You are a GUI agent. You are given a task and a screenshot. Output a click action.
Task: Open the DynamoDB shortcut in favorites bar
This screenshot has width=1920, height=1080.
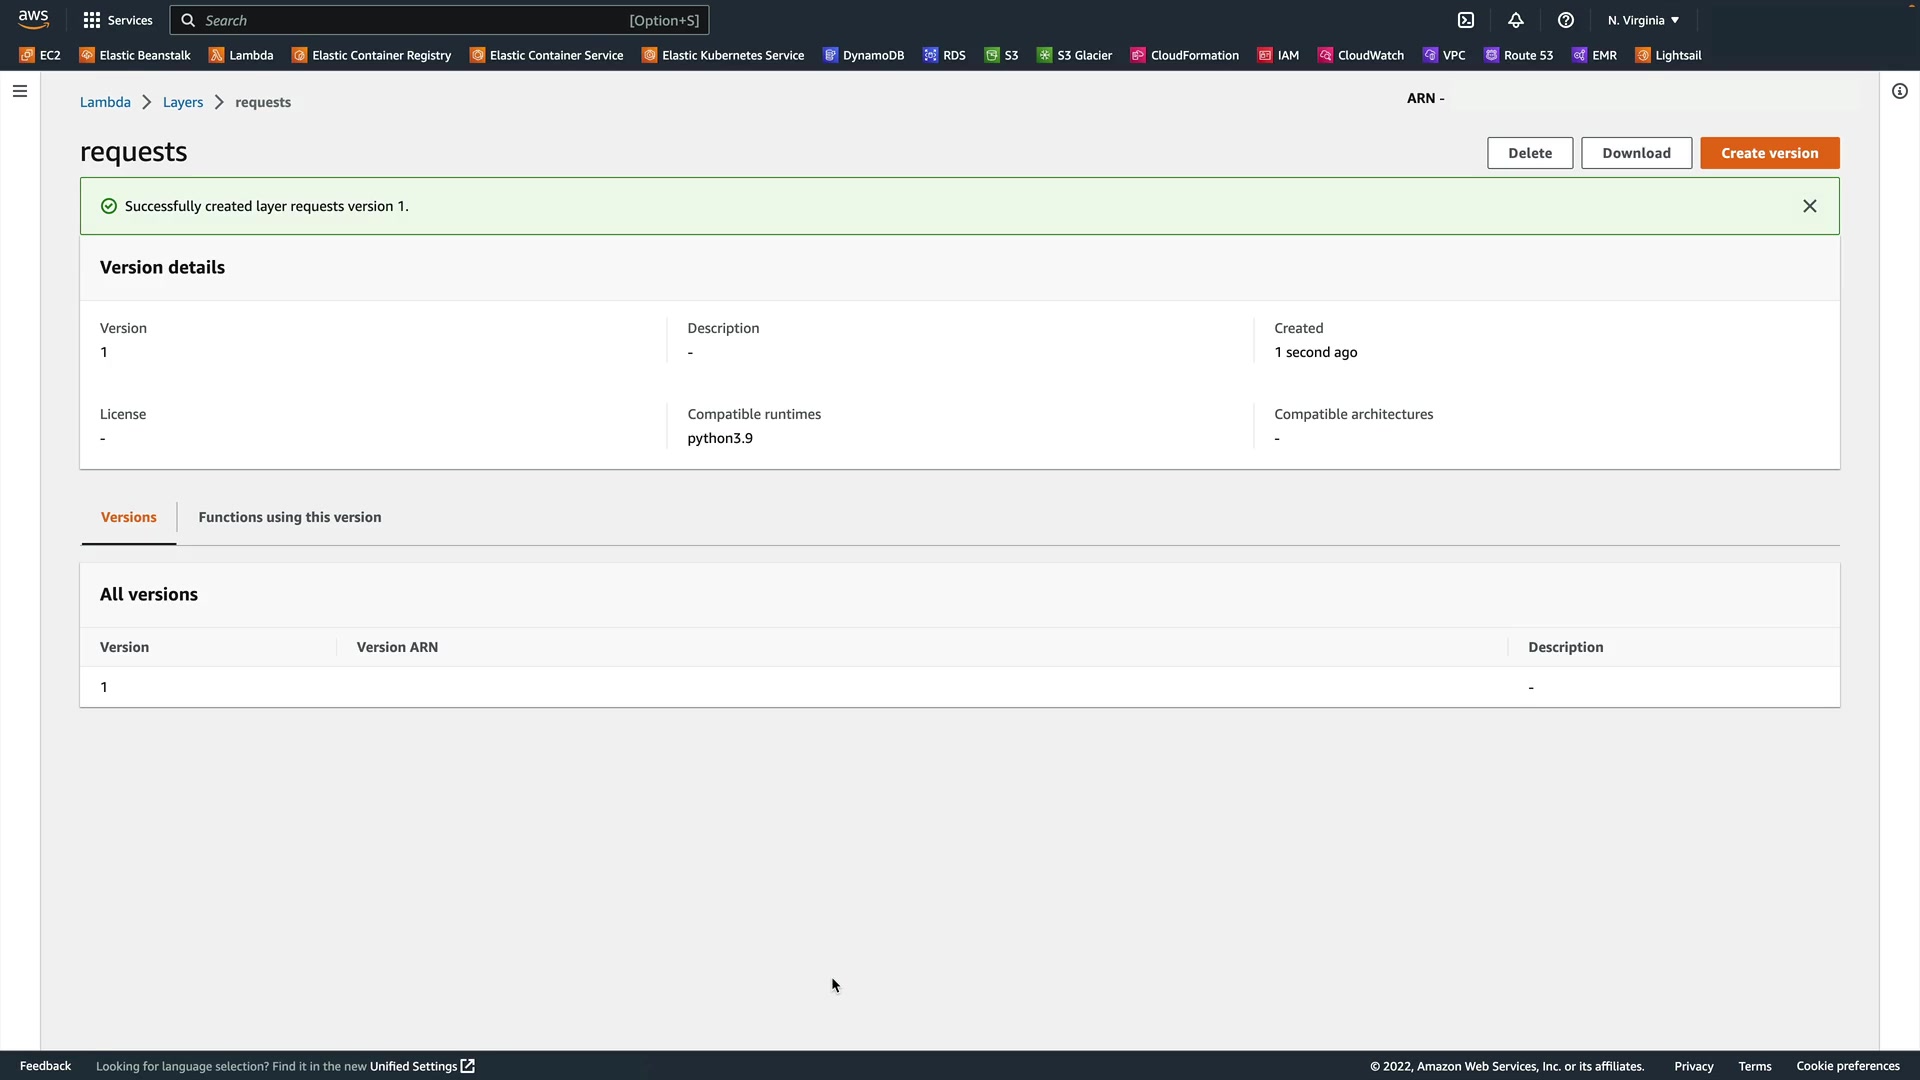(863, 55)
